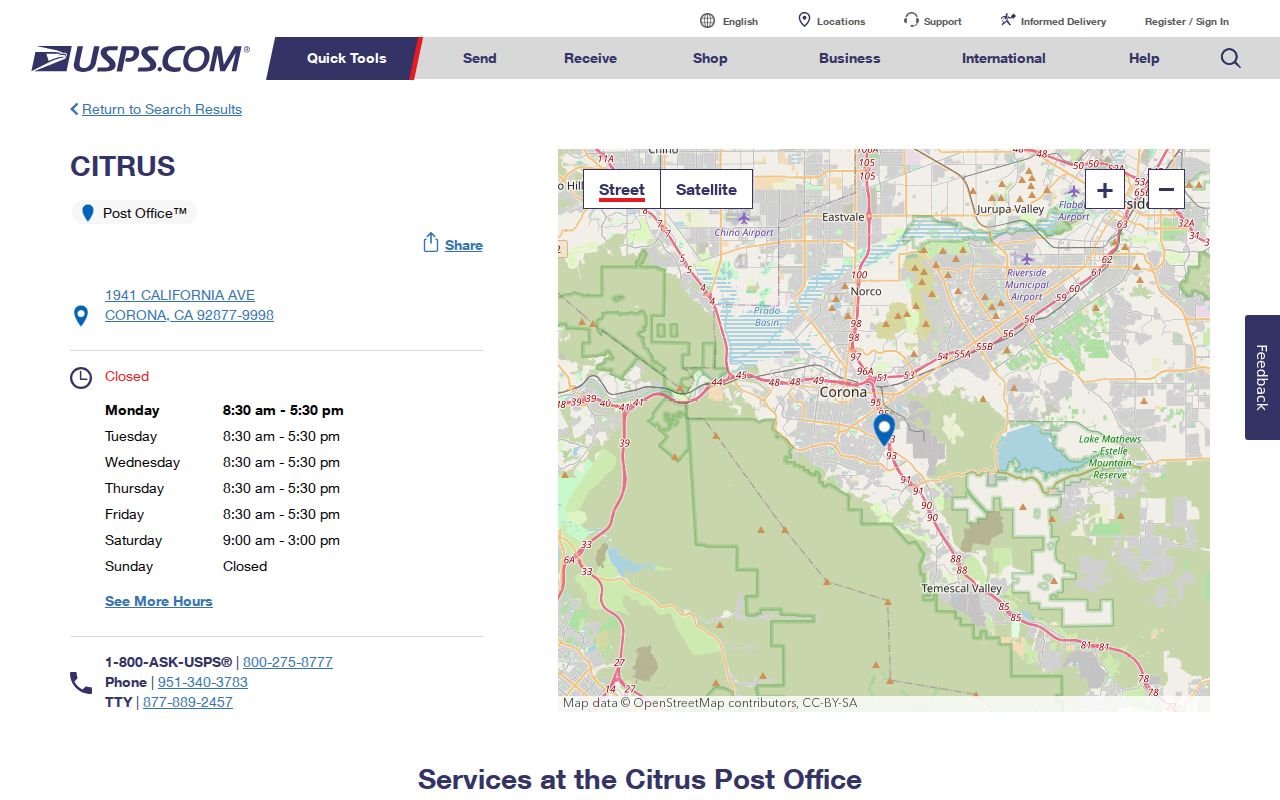Image resolution: width=1280 pixels, height=800 pixels.
Task: Switch map to Street view
Action: click(x=622, y=189)
